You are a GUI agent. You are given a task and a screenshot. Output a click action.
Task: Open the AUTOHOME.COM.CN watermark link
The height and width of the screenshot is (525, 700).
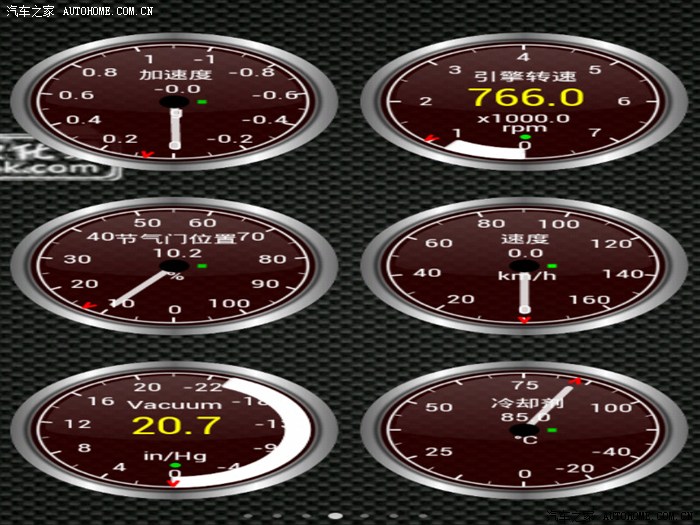[x=107, y=11]
